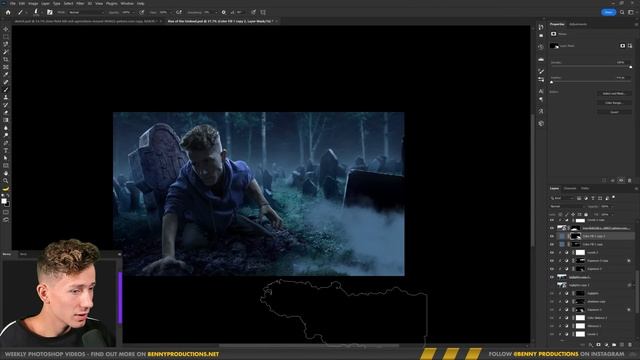Open the Filter menu
Viewport: 640px width, 360px height.
(80, 3)
